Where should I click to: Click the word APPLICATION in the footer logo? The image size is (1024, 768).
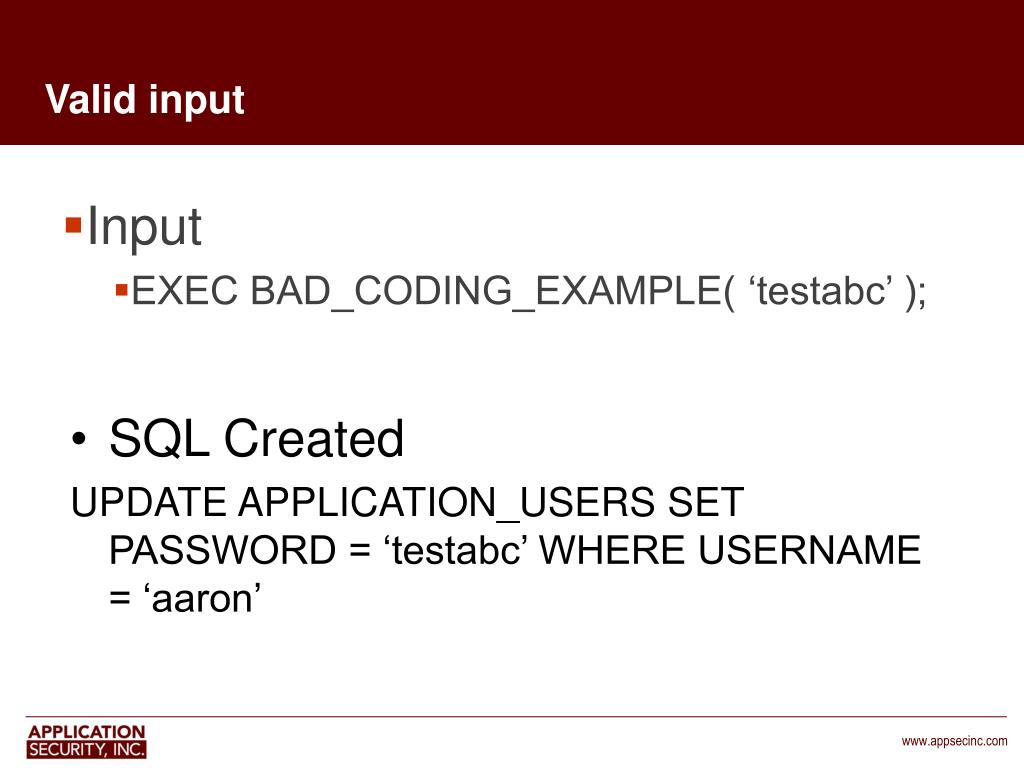coord(86,732)
